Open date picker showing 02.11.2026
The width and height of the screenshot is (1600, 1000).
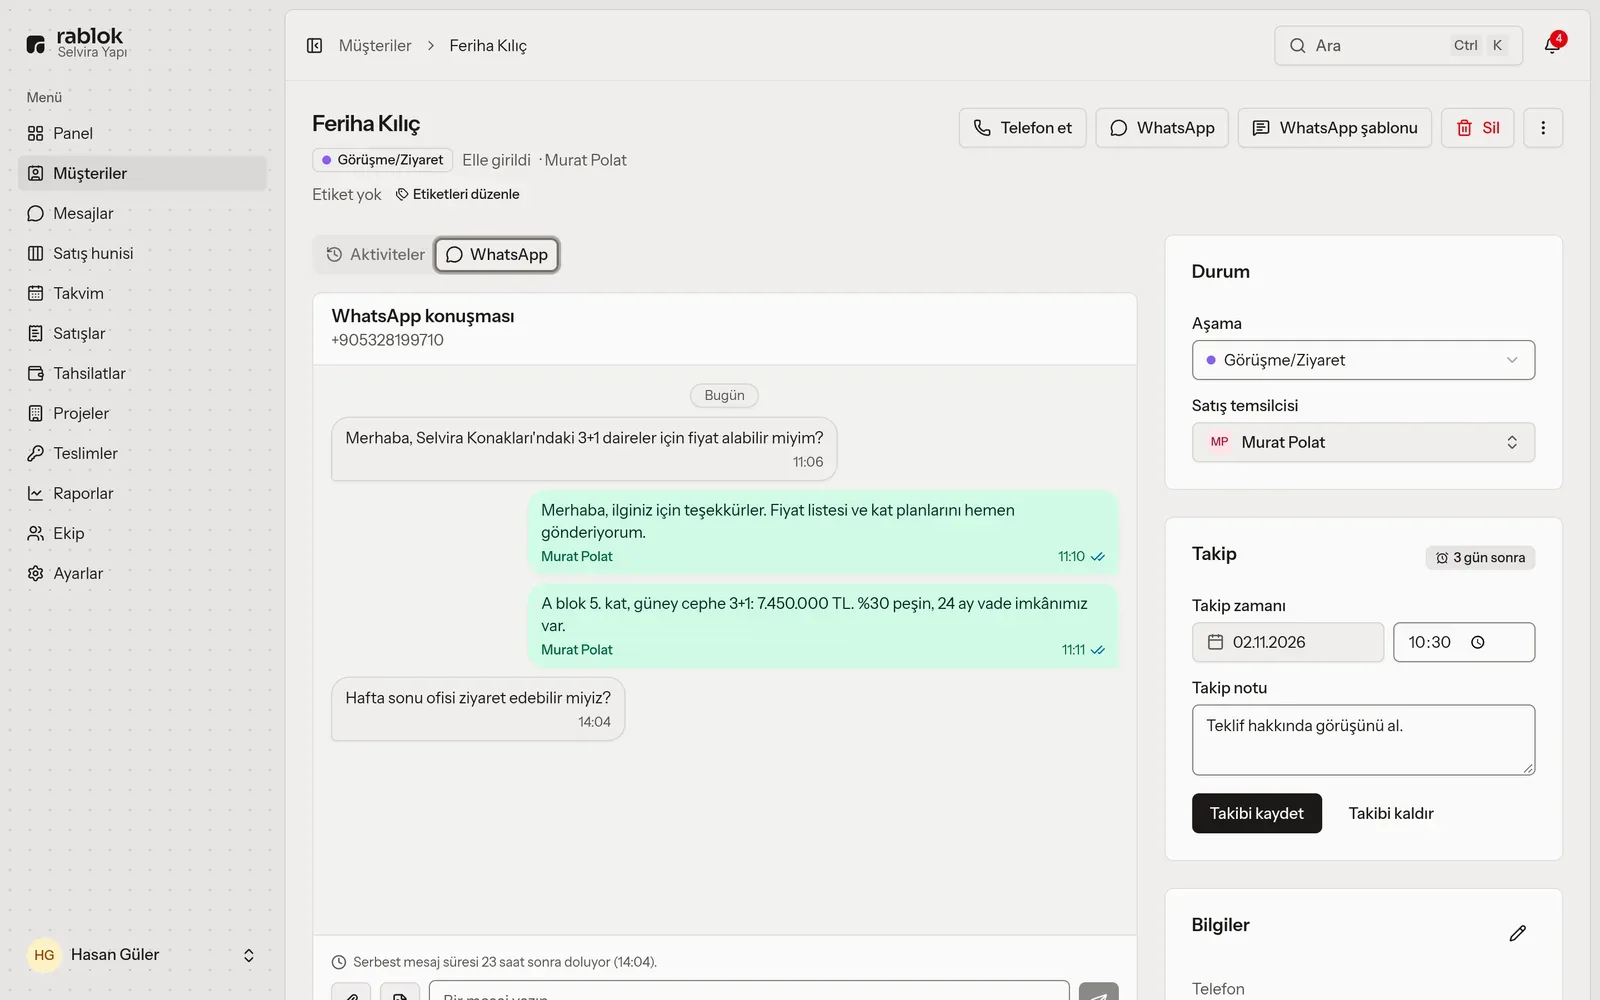click(1288, 642)
